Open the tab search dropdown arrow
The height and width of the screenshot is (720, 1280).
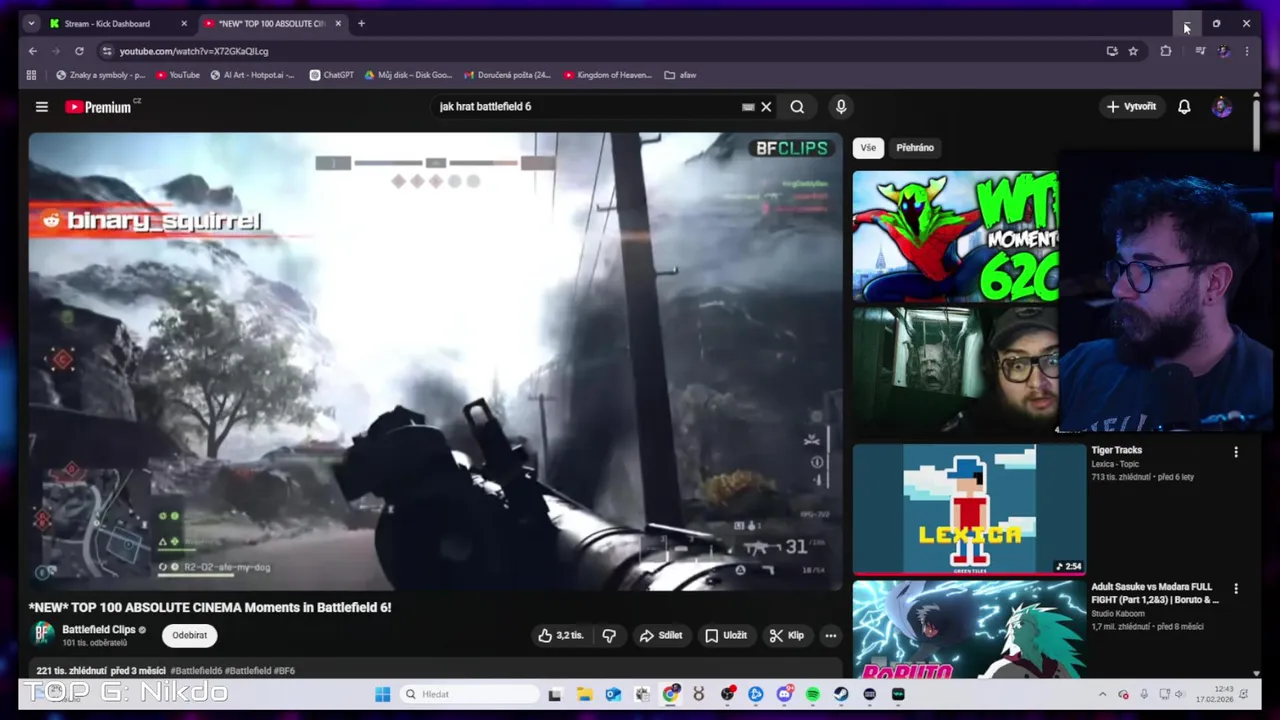31,23
